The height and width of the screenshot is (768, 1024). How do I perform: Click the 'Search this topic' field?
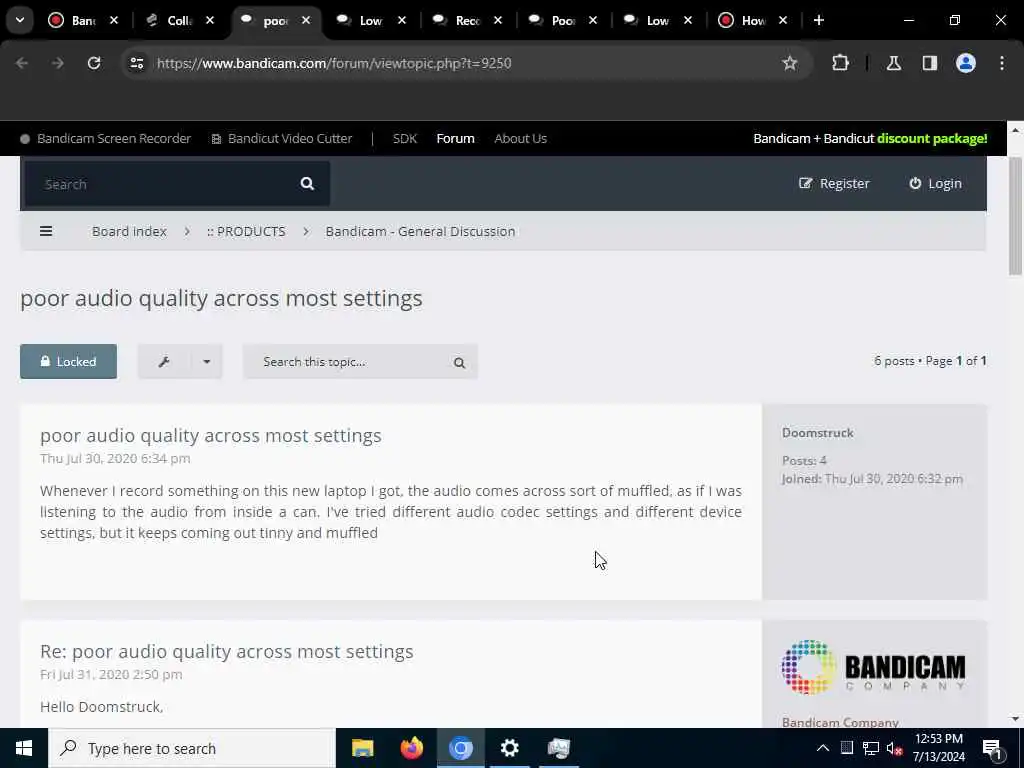343,362
